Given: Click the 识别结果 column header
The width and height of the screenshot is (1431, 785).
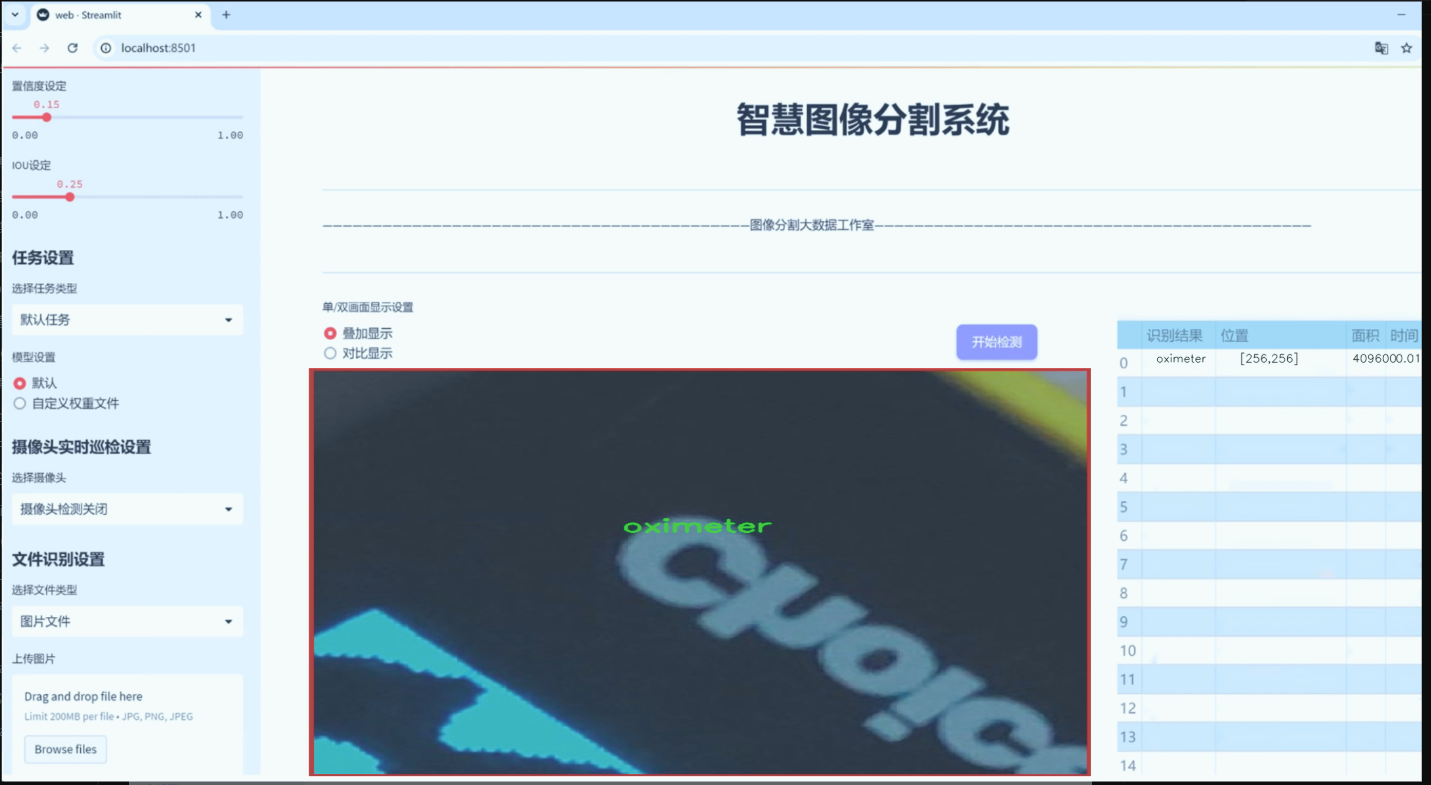Looking at the screenshot, I should 1176,335.
